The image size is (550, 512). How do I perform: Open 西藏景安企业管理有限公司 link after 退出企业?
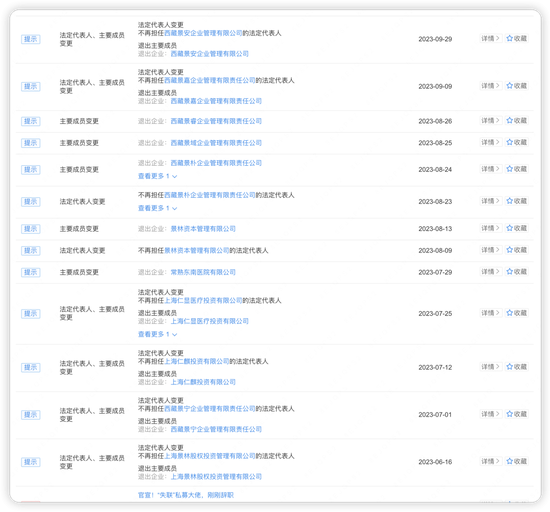(x=209, y=54)
